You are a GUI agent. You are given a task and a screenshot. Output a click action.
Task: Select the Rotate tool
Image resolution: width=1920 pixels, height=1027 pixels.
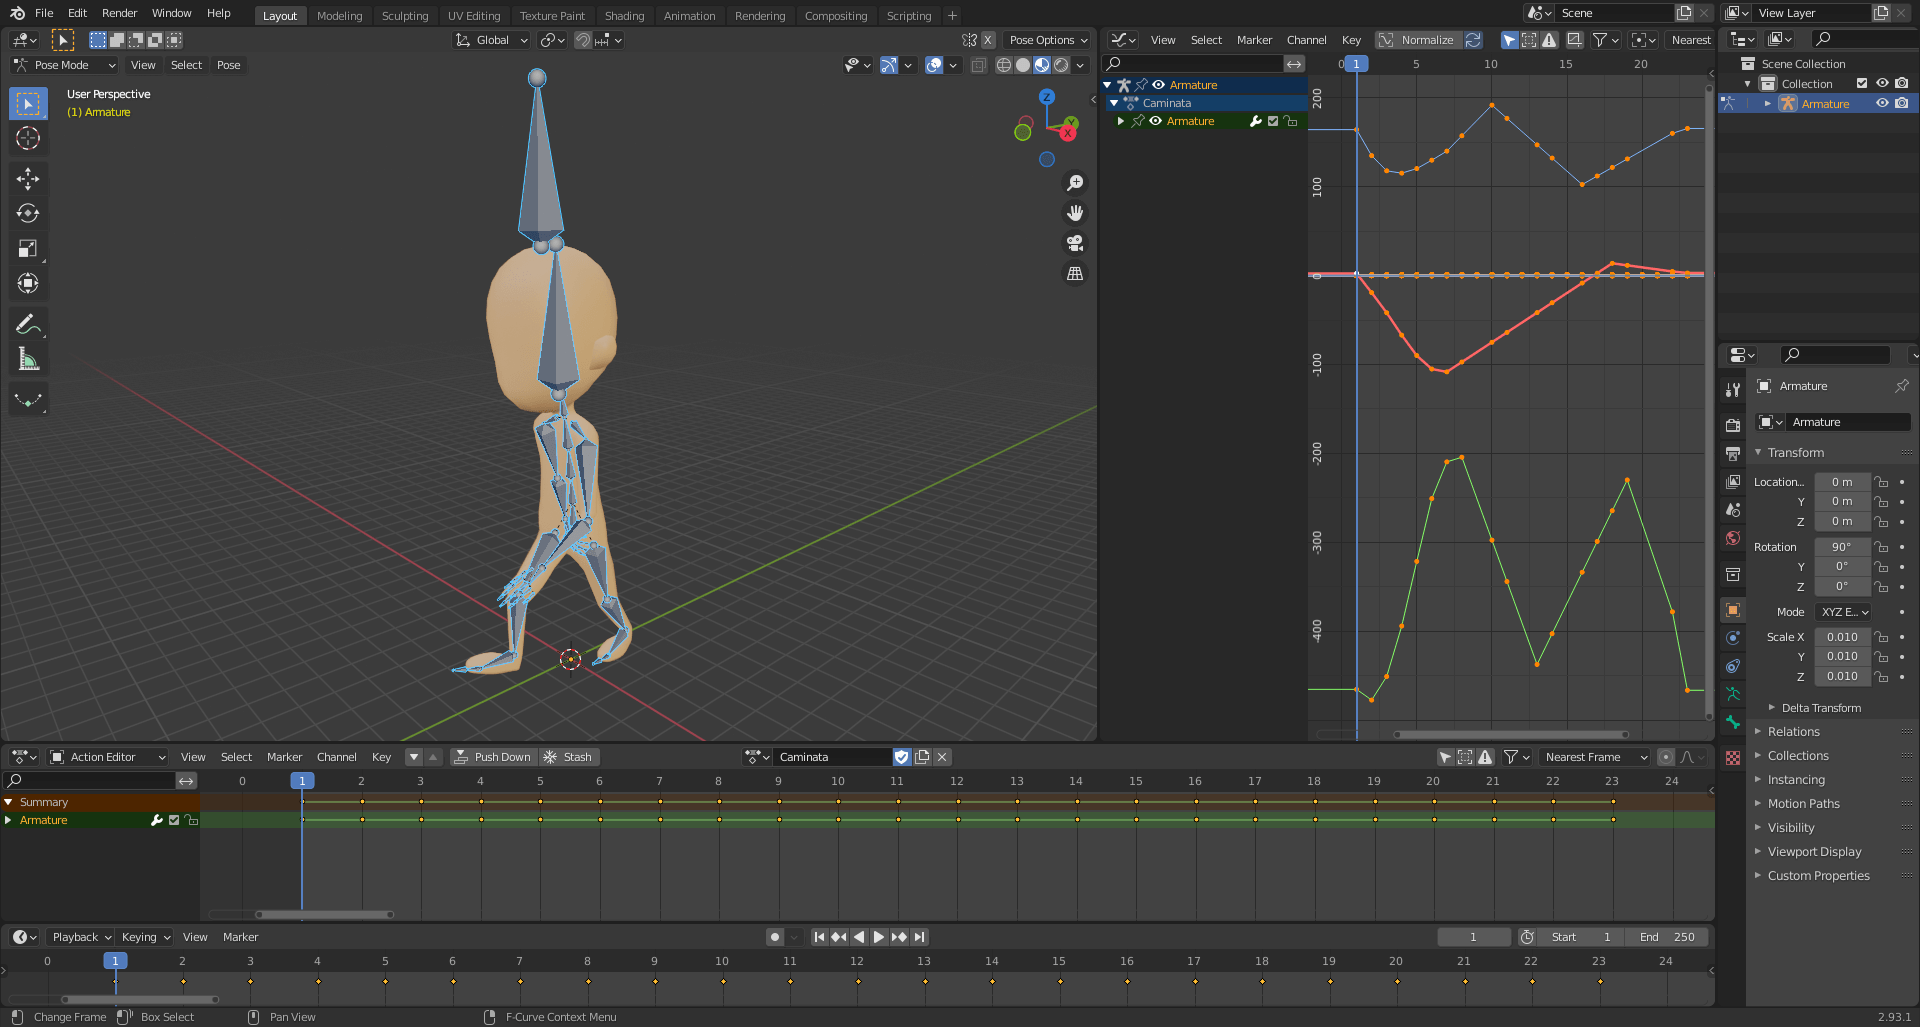coord(28,214)
